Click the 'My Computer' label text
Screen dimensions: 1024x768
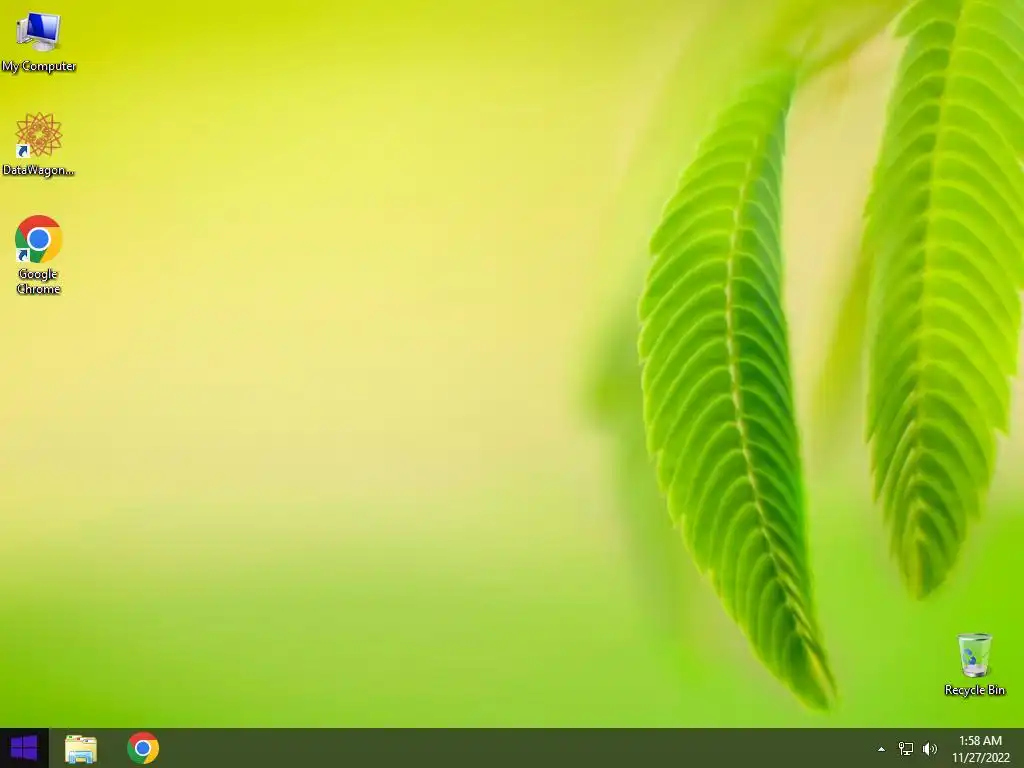(x=39, y=66)
